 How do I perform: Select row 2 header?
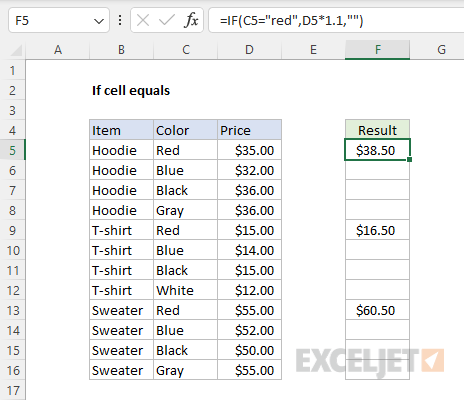pyautogui.click(x=13, y=90)
